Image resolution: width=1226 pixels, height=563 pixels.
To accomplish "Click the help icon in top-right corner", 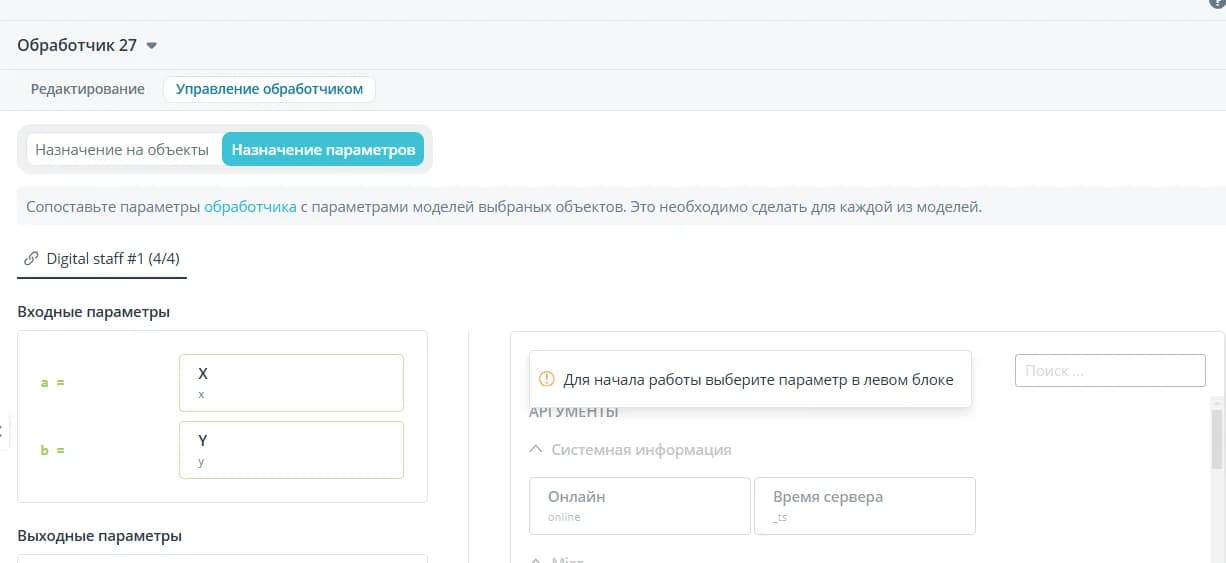I will point(1217,3).
